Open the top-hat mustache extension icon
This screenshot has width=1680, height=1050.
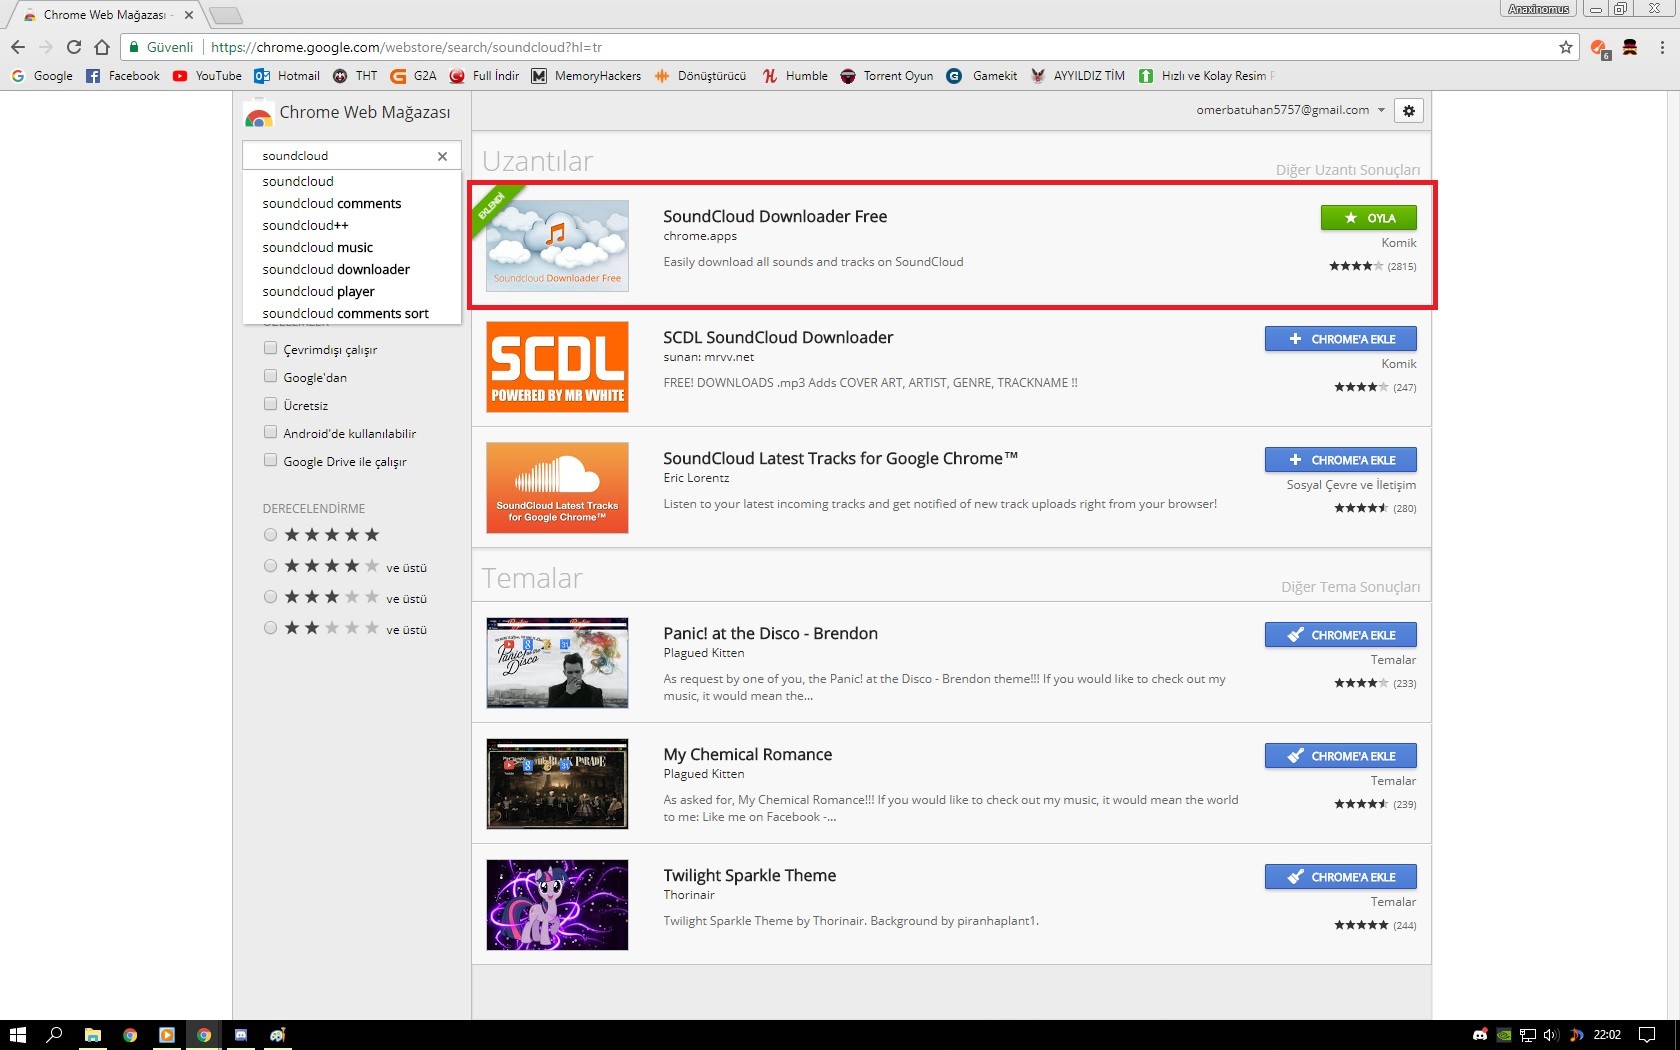tap(1630, 47)
